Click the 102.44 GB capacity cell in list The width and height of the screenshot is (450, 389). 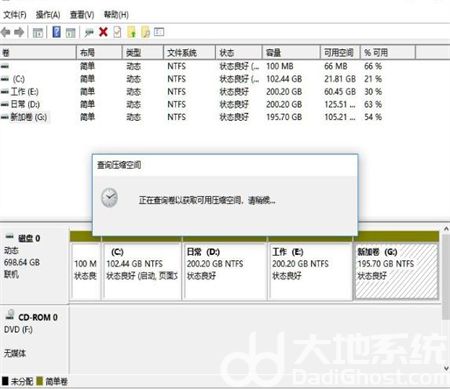284,79
